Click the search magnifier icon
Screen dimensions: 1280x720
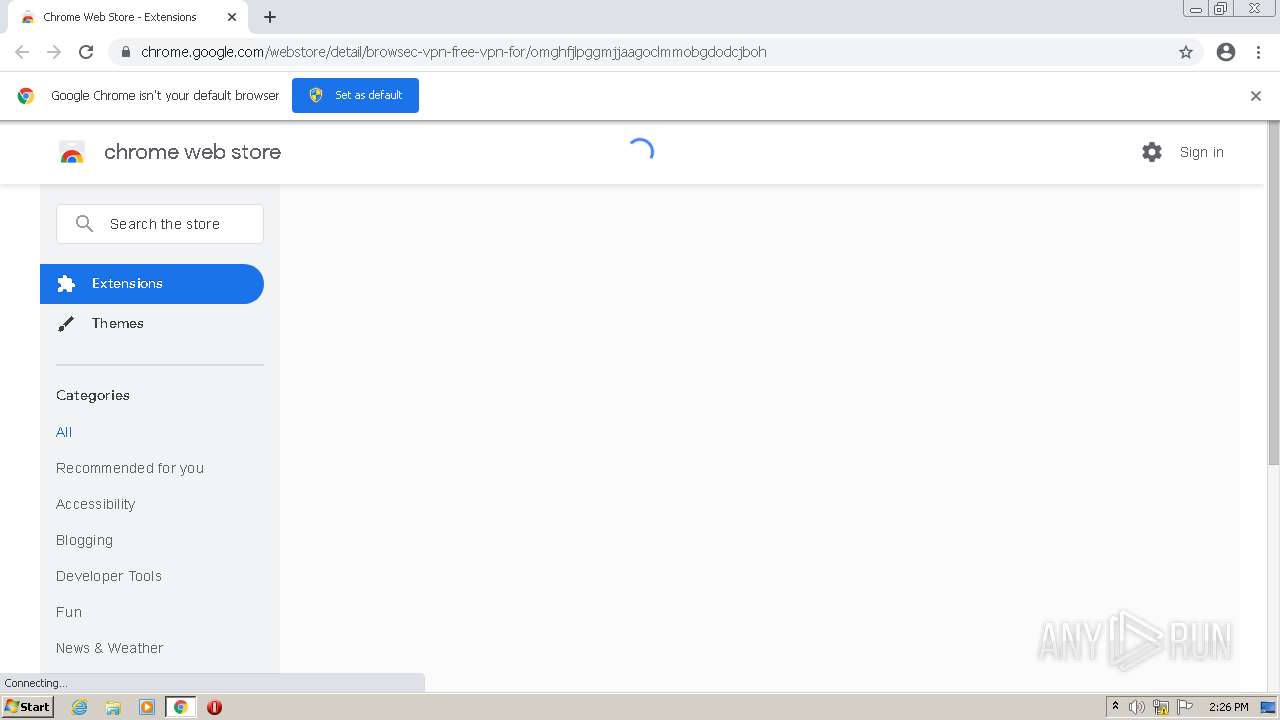84,224
